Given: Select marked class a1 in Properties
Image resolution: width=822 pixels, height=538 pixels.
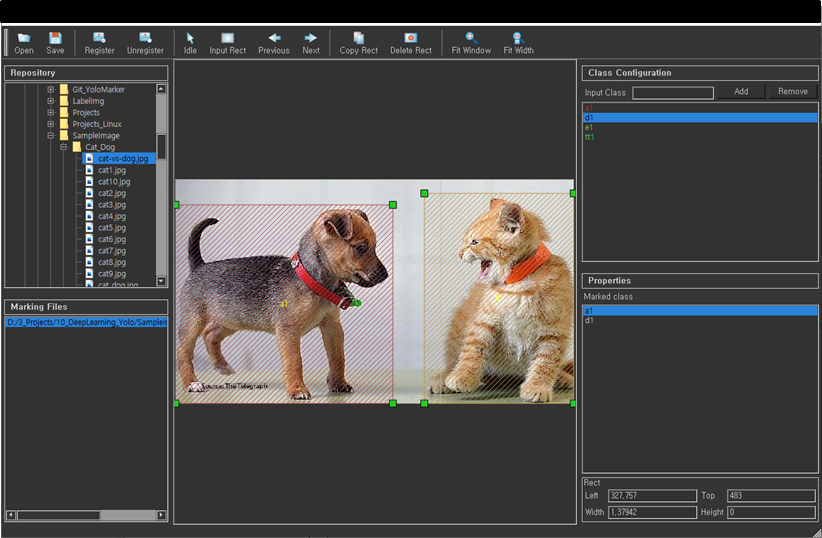Looking at the screenshot, I should coord(700,310).
